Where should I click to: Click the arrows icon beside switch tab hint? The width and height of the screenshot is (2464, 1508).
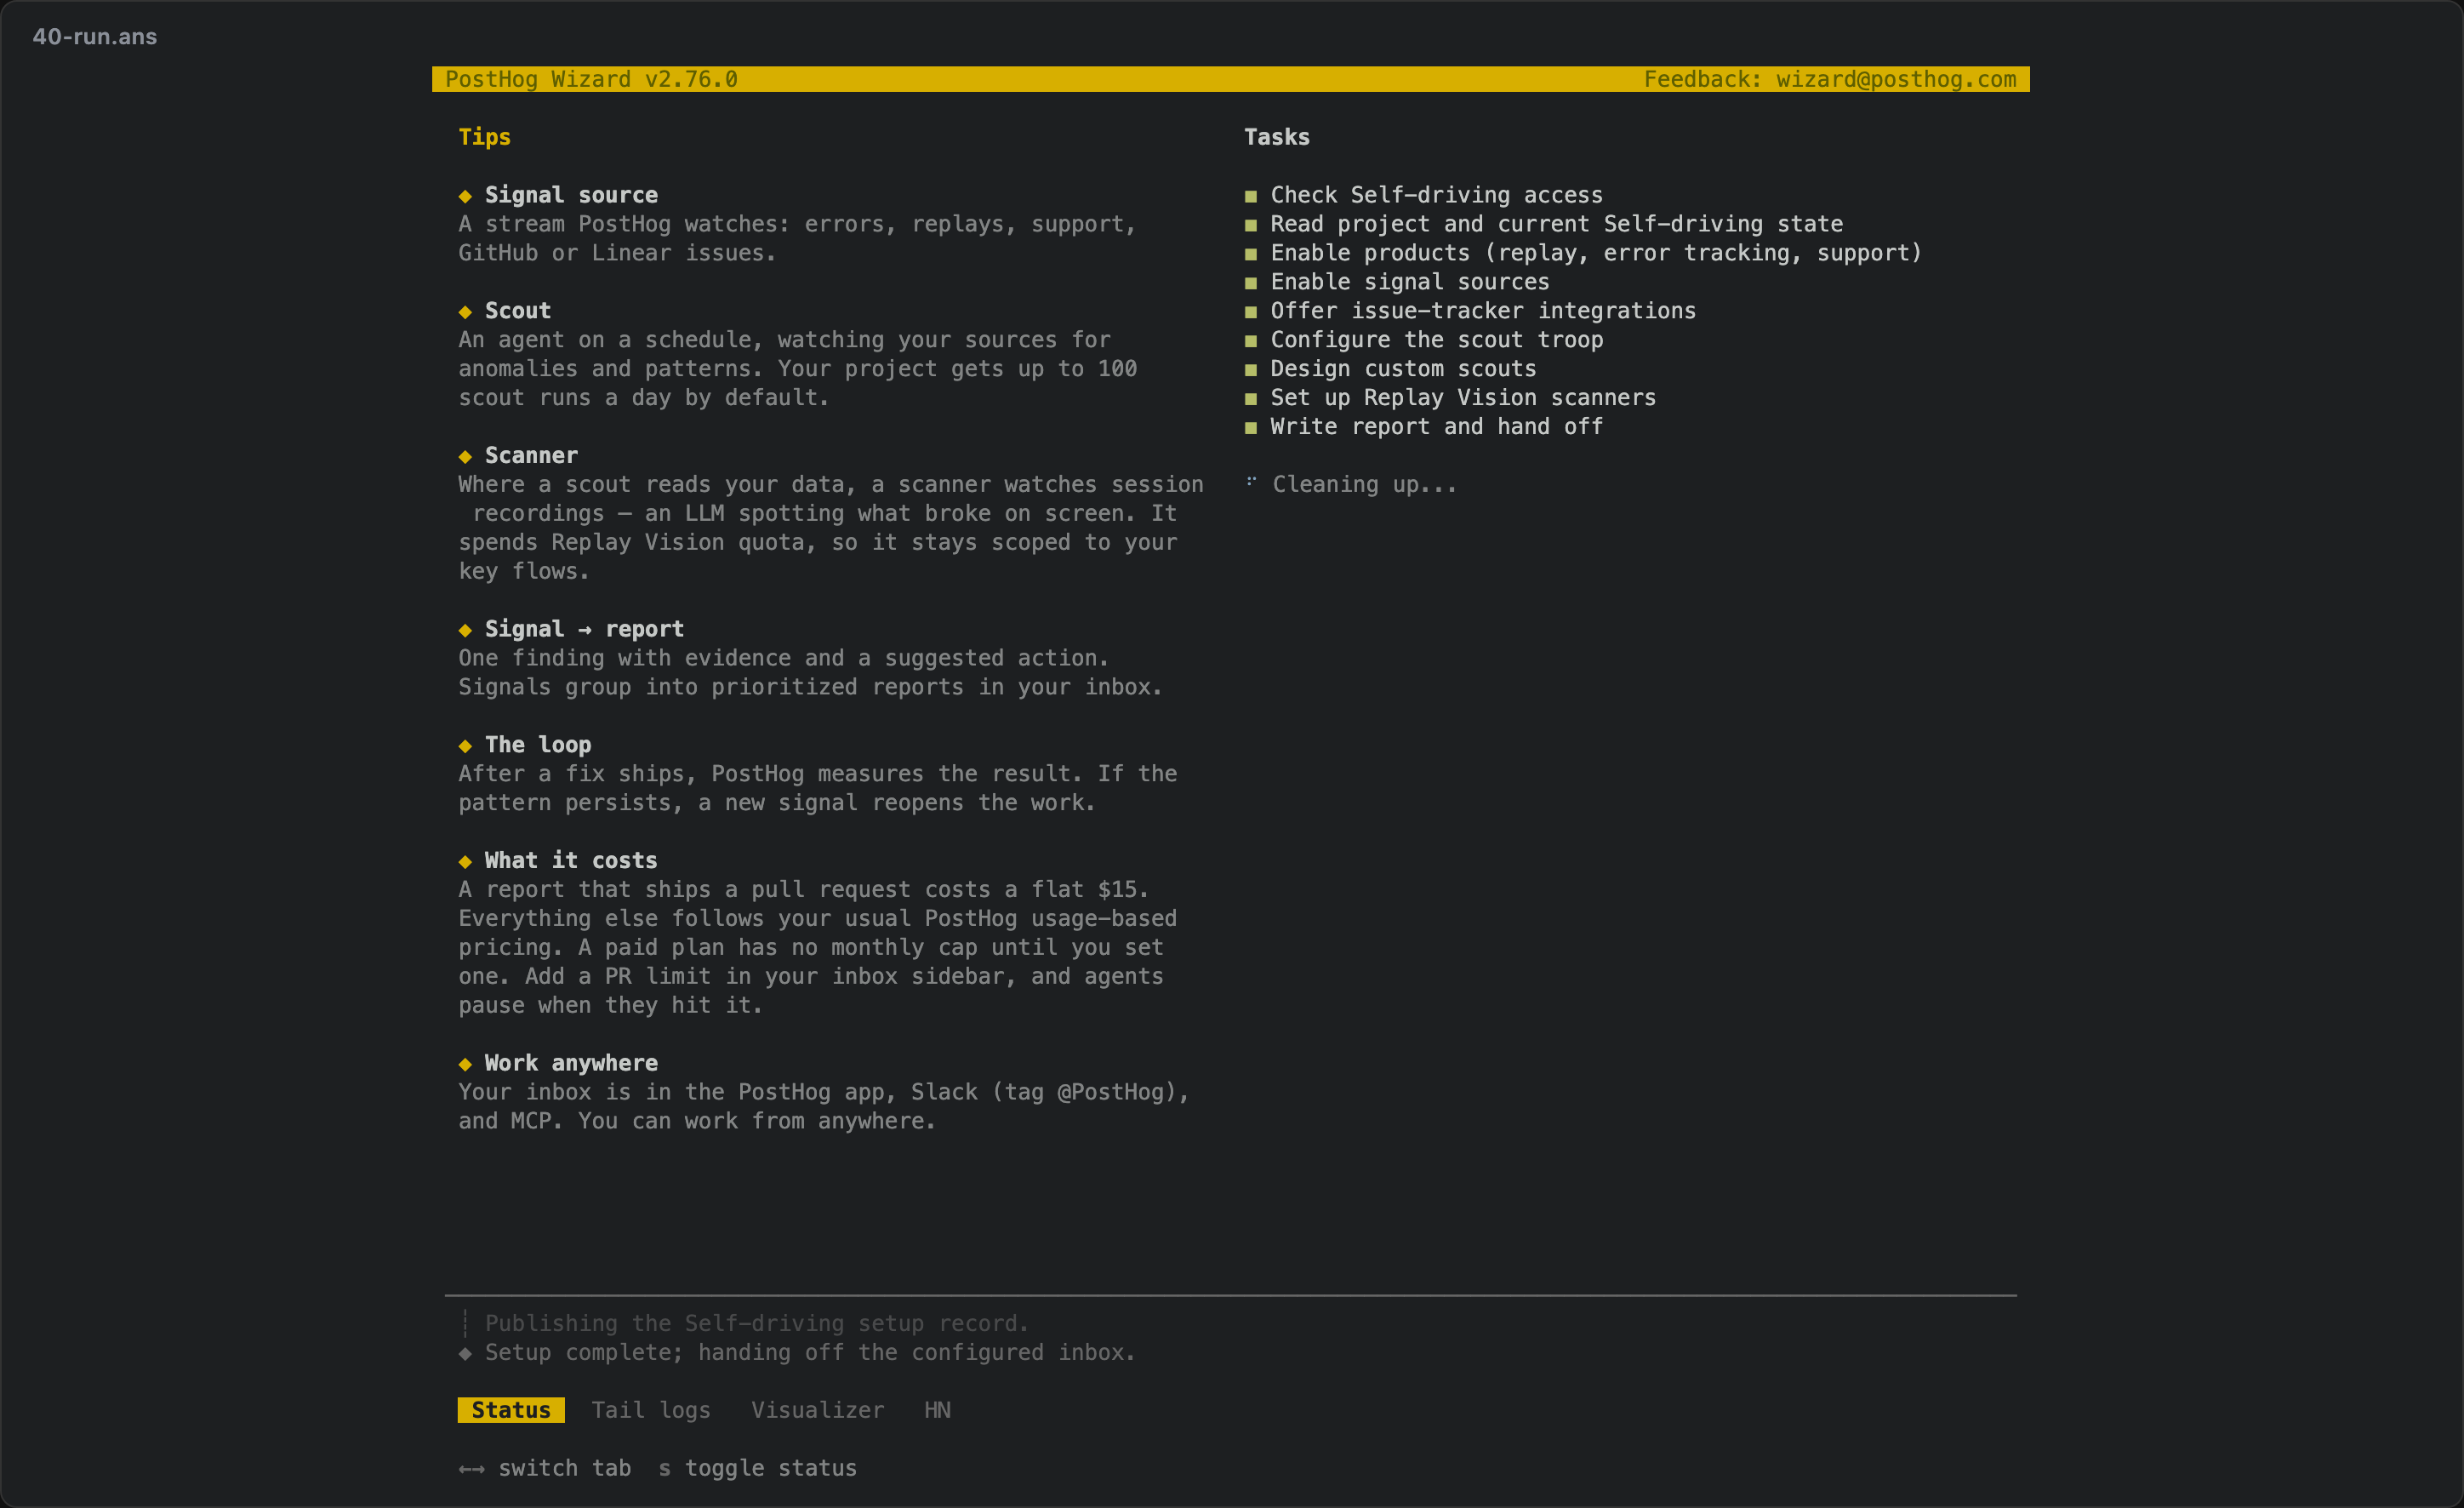[471, 1469]
